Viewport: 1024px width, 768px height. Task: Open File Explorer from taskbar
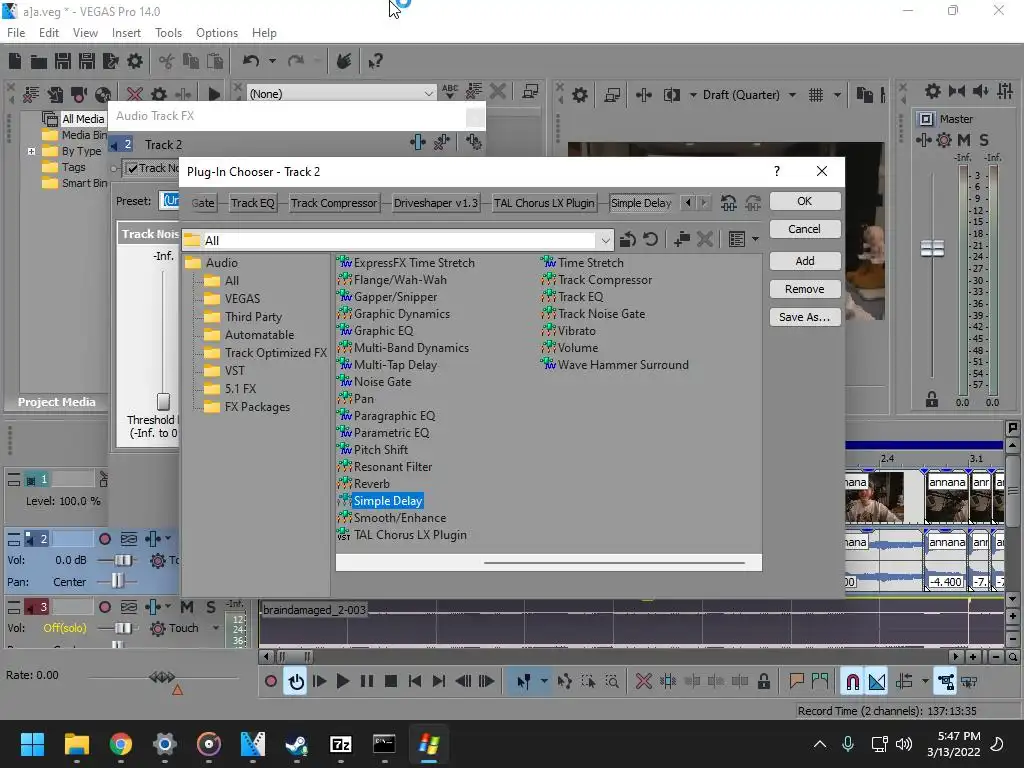tap(76, 744)
